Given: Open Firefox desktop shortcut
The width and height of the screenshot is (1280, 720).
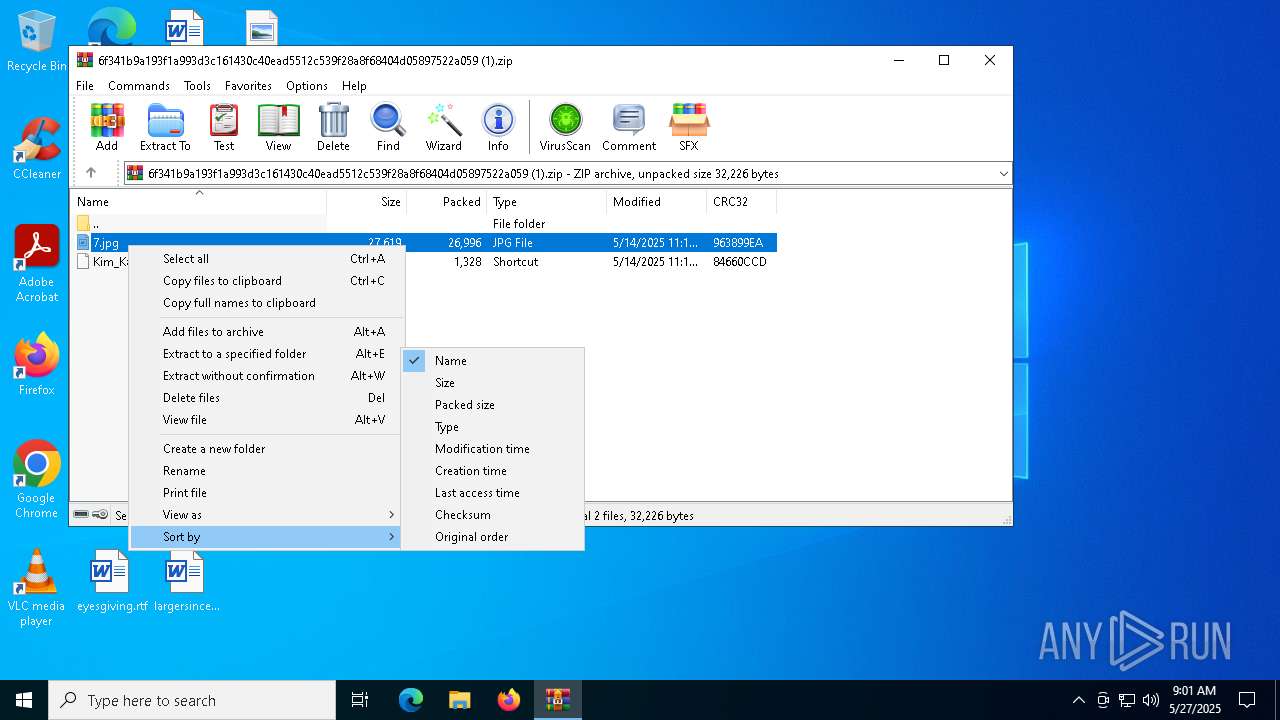Looking at the screenshot, I should tap(37, 364).
